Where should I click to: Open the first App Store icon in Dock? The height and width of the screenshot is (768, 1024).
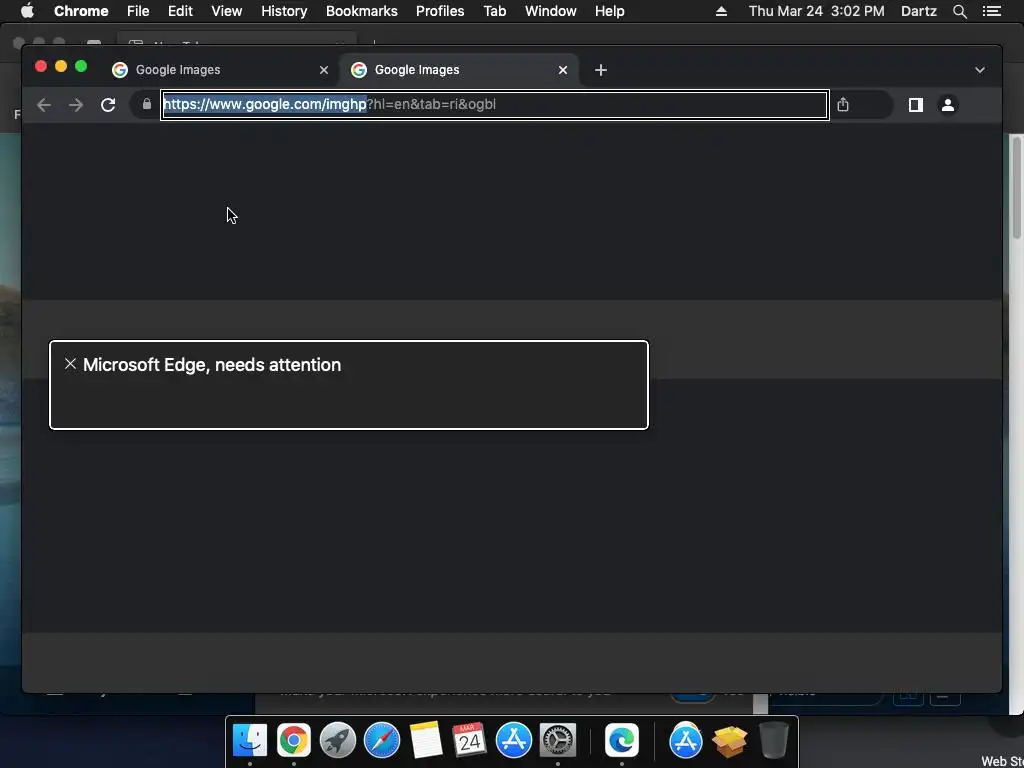pos(514,740)
